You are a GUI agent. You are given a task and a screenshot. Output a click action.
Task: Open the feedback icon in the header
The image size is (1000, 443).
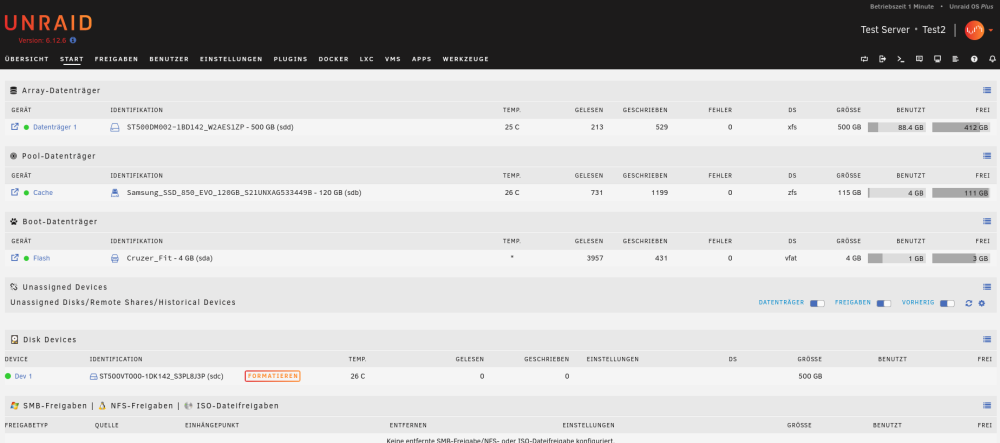pos(919,59)
